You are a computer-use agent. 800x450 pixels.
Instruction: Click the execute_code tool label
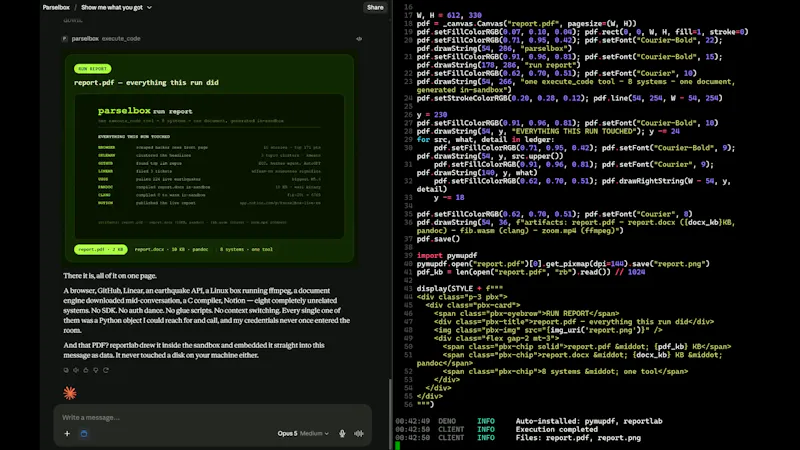pos(121,39)
